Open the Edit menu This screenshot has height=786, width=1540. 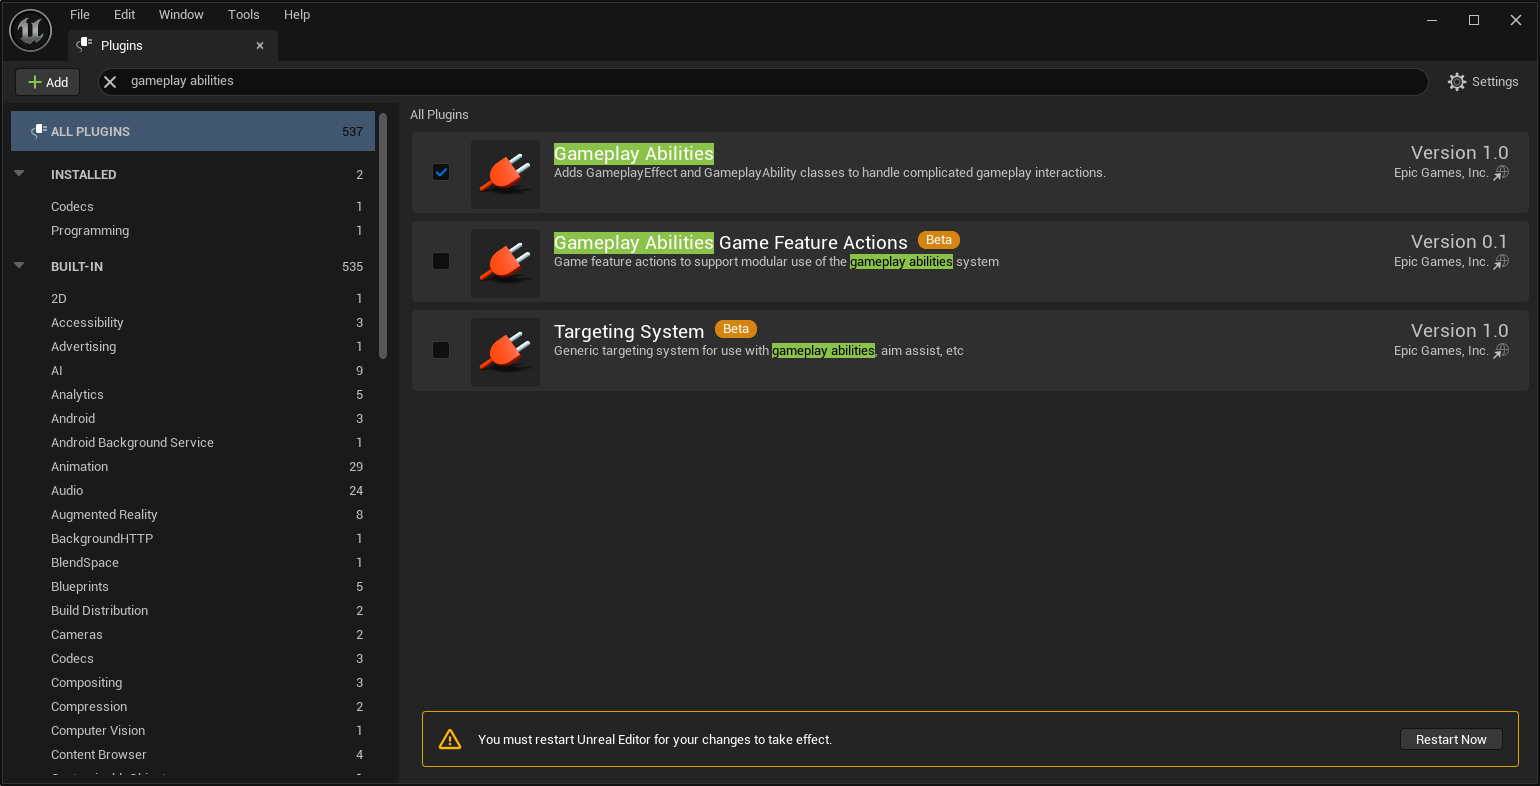(x=125, y=15)
